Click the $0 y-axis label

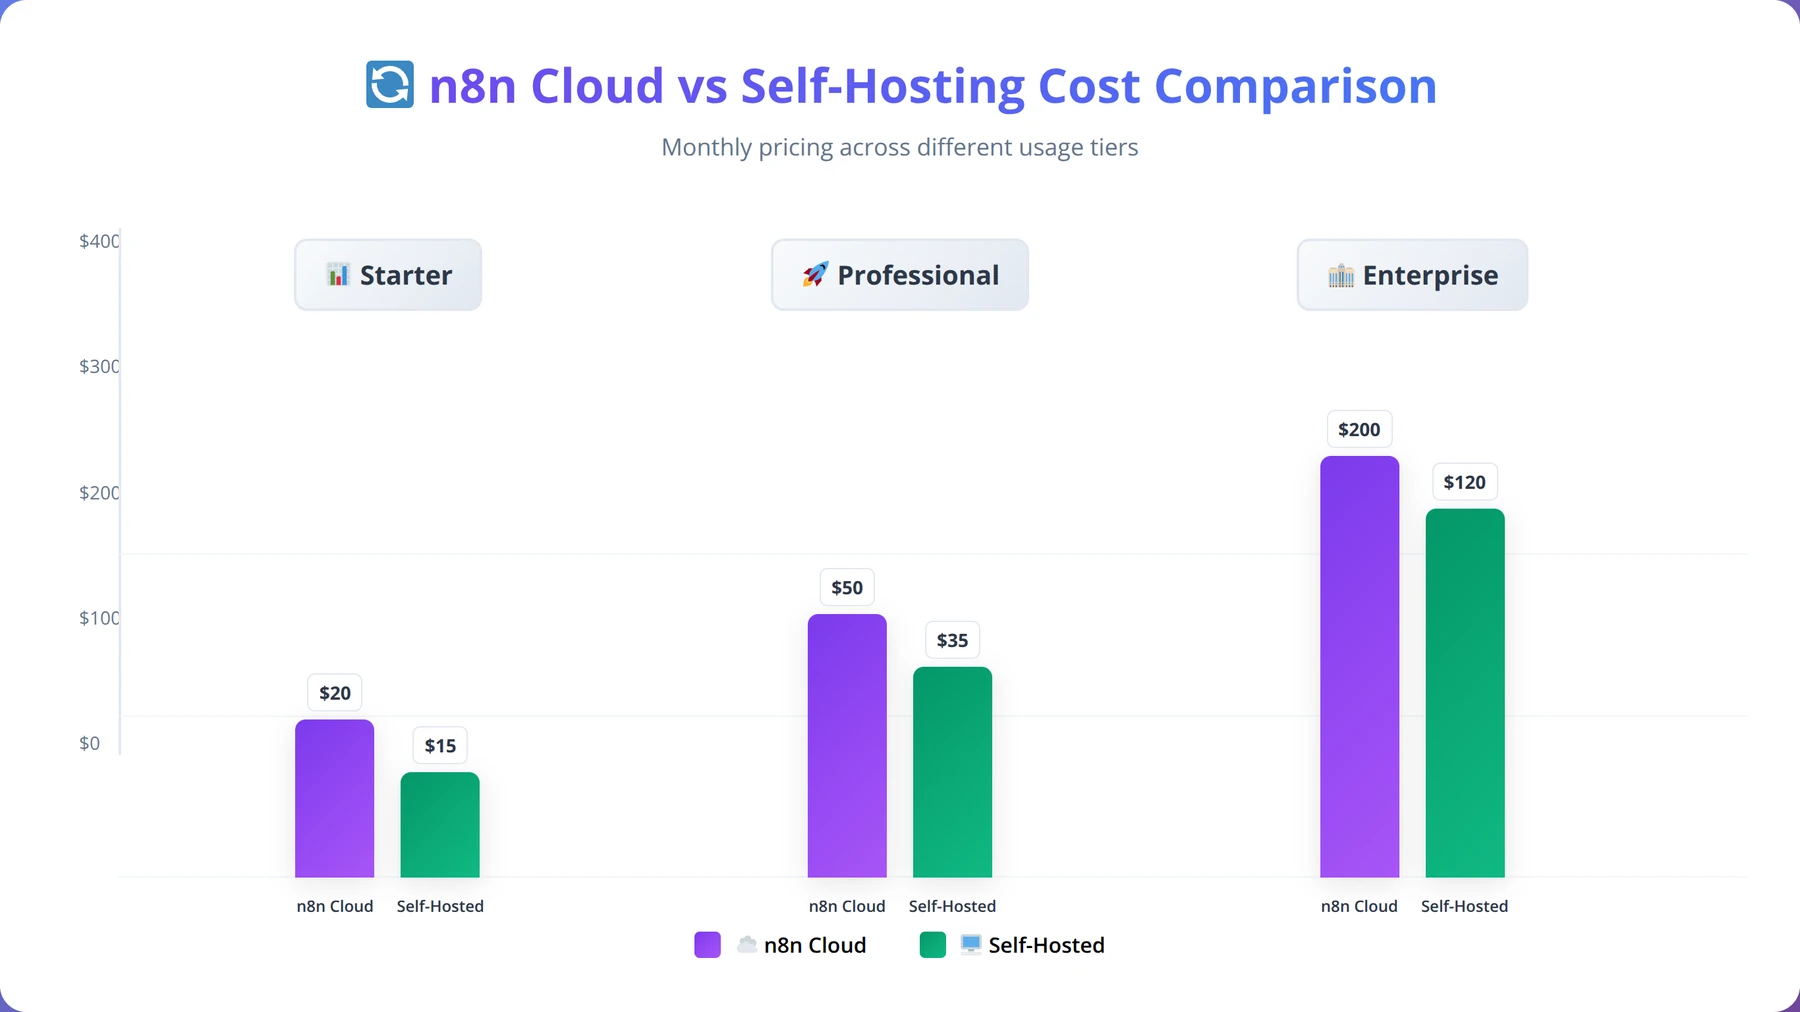[90, 744]
